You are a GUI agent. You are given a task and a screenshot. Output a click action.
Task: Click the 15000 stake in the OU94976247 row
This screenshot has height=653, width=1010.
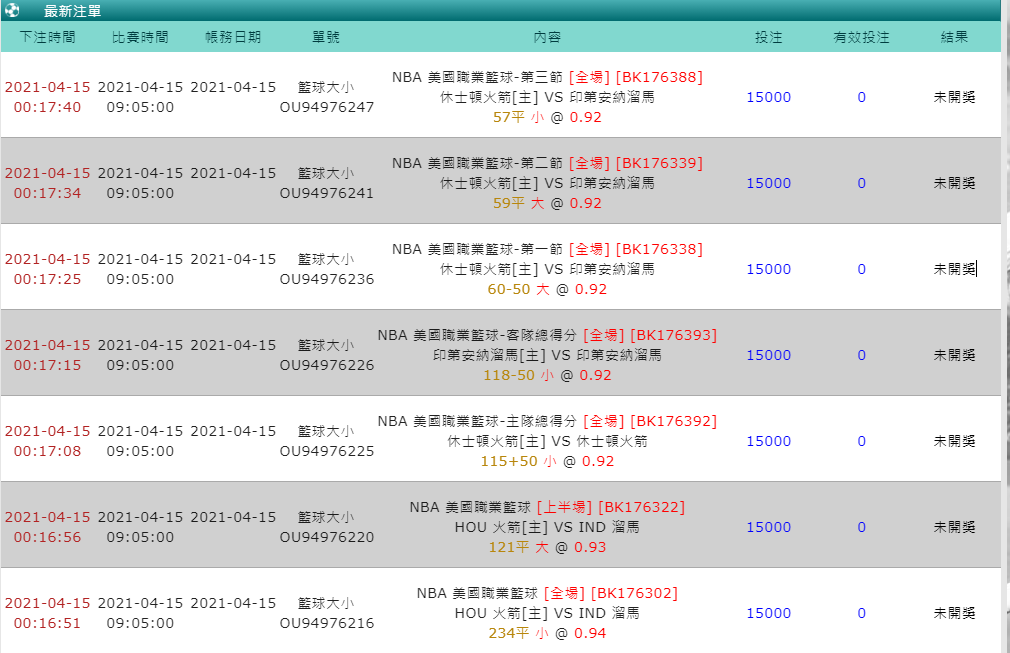click(768, 97)
